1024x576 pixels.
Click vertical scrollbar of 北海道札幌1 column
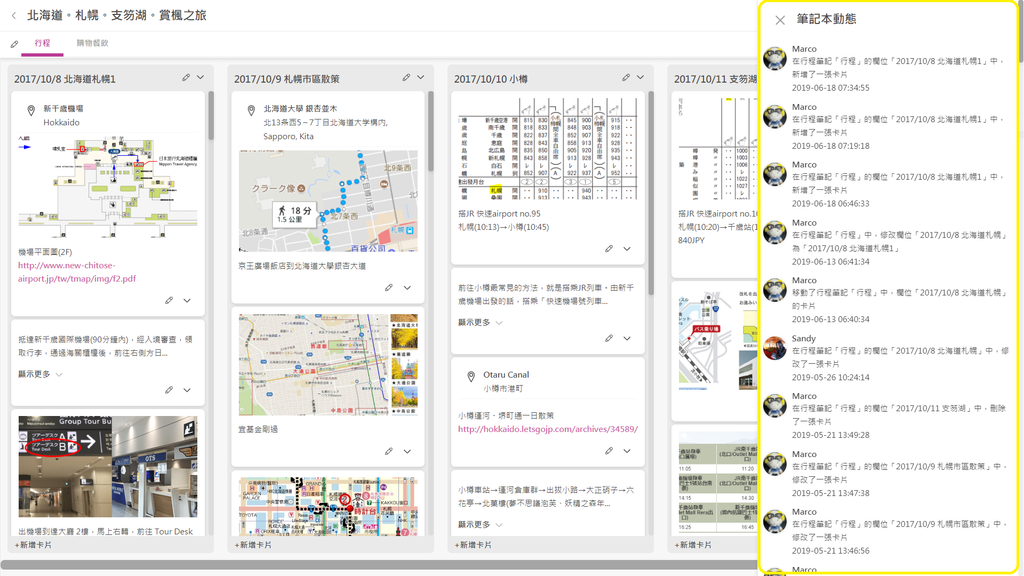[211, 116]
